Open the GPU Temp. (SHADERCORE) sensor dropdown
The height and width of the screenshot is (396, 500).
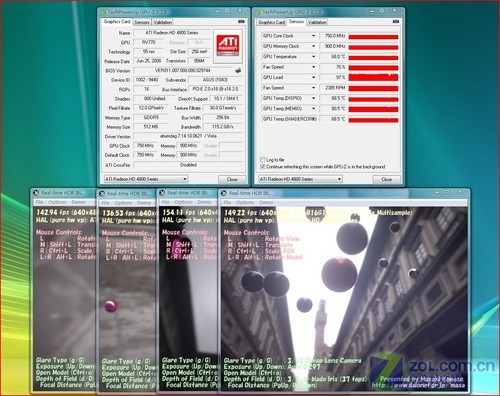[x=313, y=119]
